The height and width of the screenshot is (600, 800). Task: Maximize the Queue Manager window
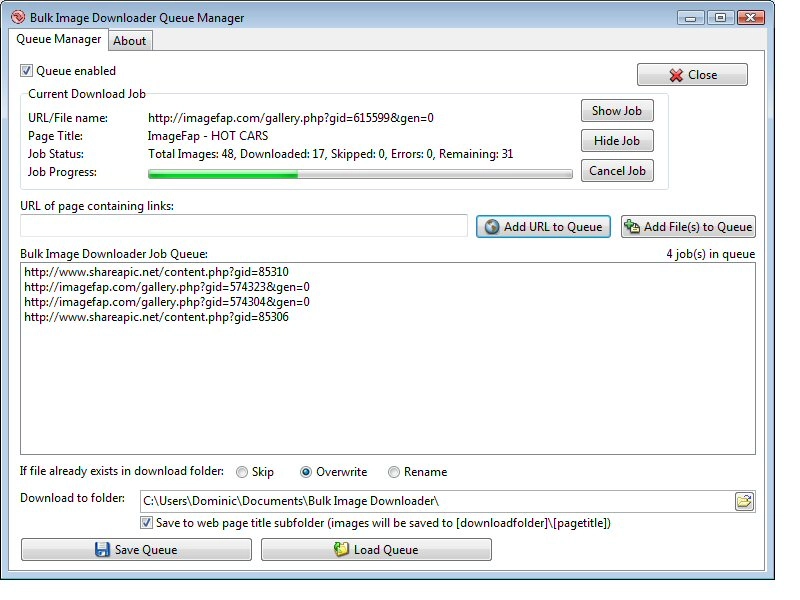tap(720, 18)
